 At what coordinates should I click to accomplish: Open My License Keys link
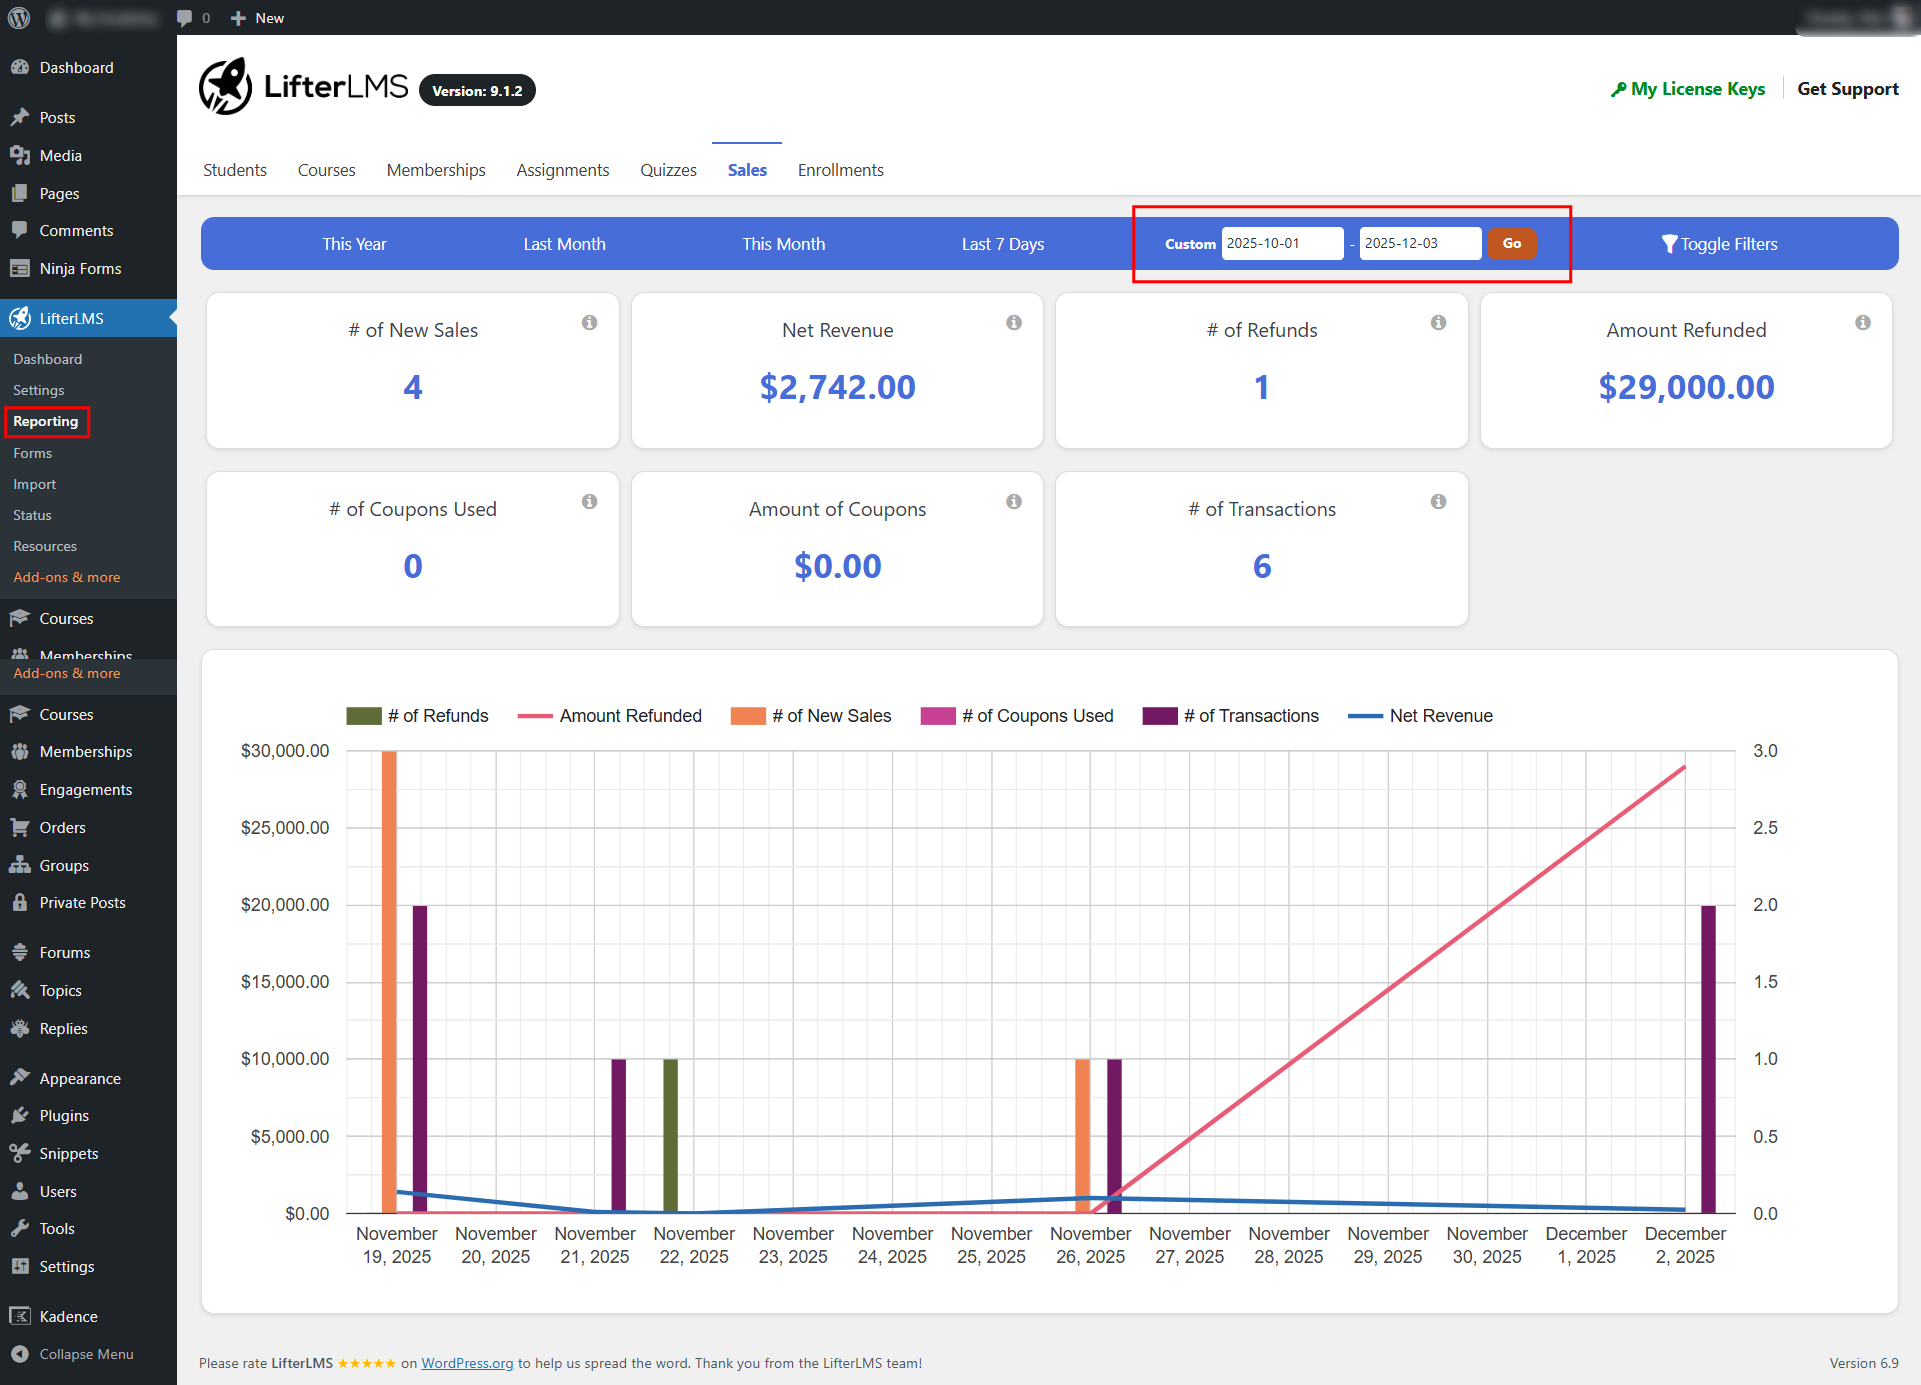(x=1688, y=89)
